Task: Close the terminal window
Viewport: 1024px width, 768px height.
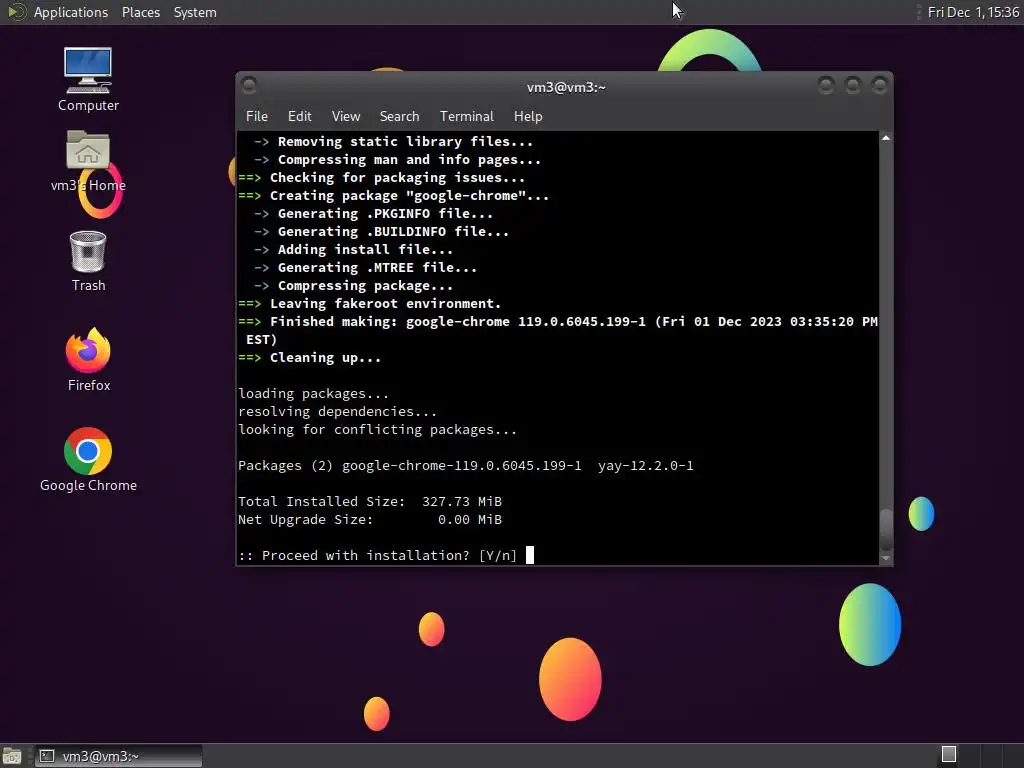Action: coord(880,85)
